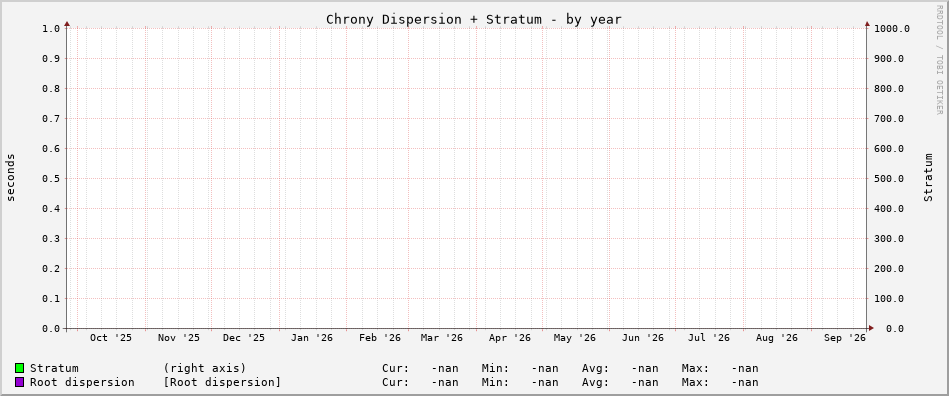Screen dimensions: 949x396
Task: Click the Apr '26 x-axis label
Action: (510, 338)
